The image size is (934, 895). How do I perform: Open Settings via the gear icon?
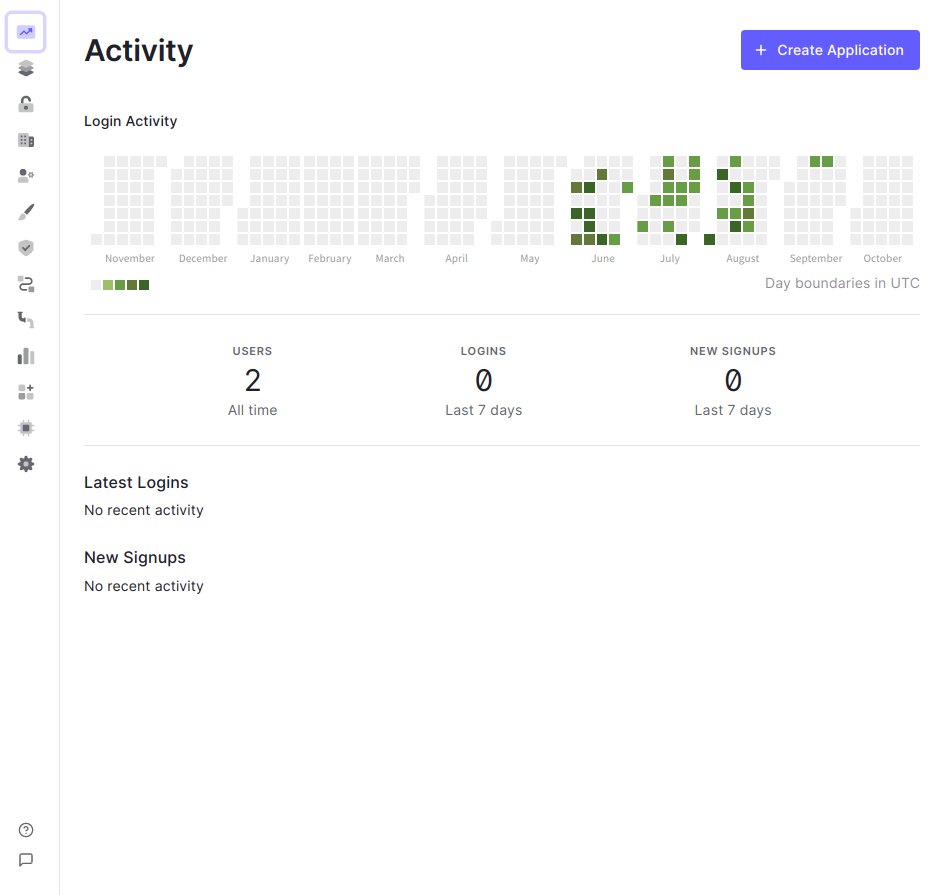click(x=26, y=464)
